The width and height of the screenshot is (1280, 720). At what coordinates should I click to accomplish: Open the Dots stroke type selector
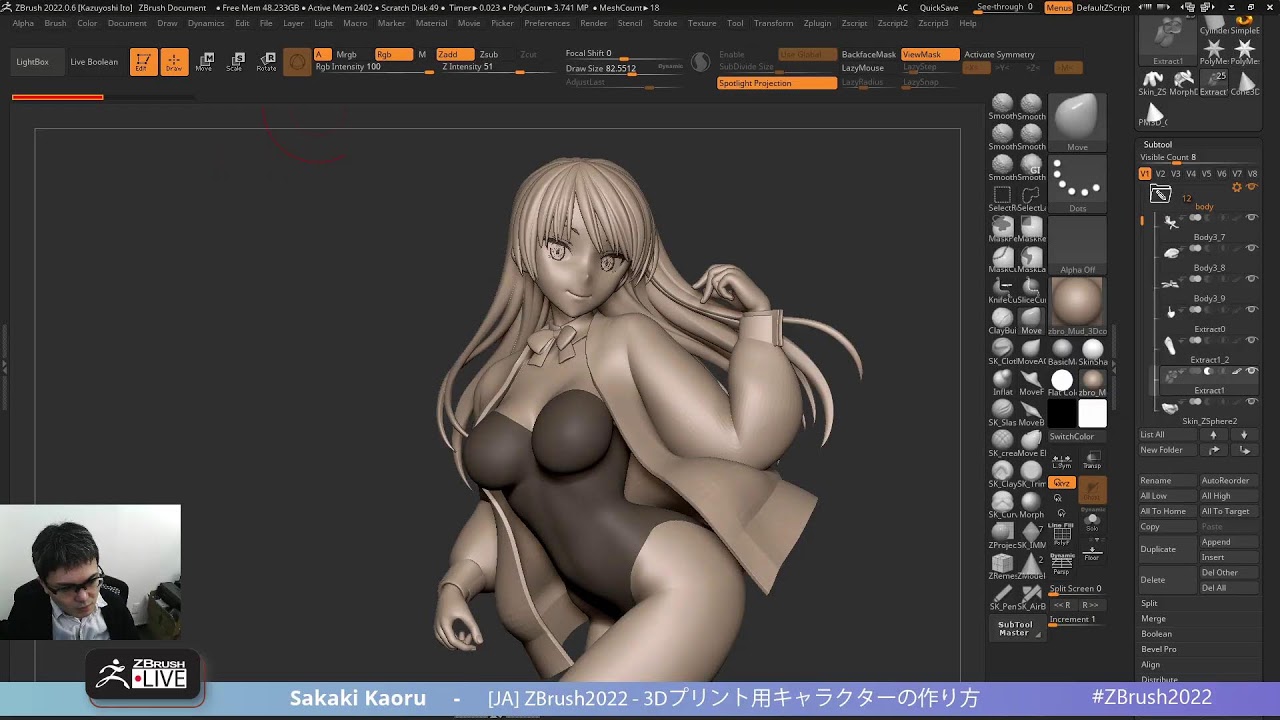coord(1077,184)
